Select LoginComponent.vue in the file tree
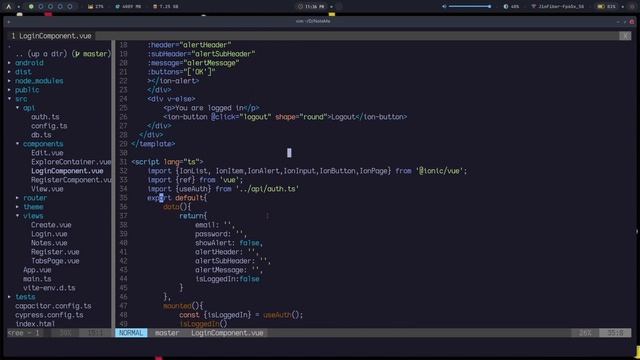 [x=67, y=171]
